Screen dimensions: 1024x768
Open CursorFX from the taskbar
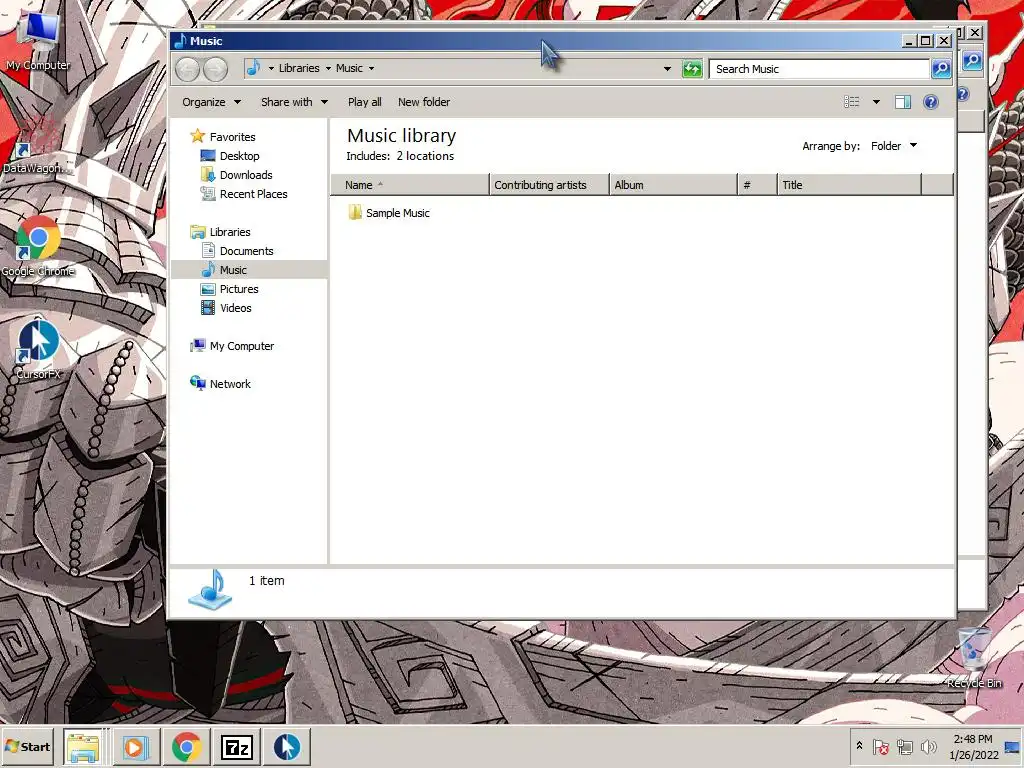click(x=287, y=747)
